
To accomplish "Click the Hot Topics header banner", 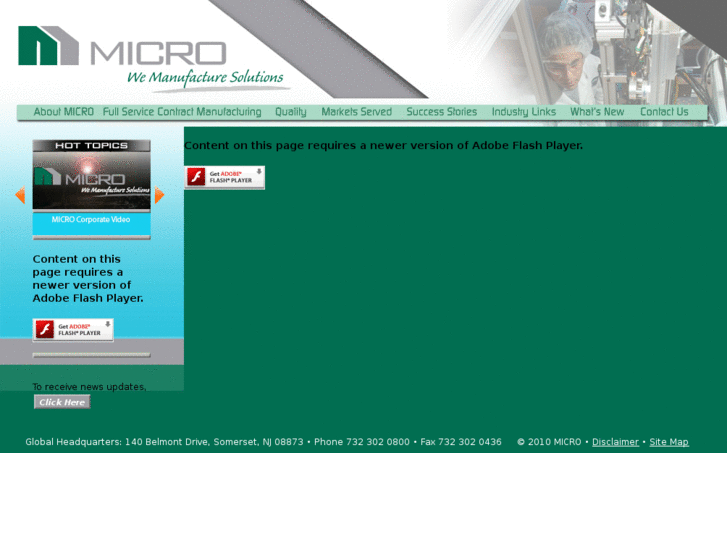I will point(91,146).
